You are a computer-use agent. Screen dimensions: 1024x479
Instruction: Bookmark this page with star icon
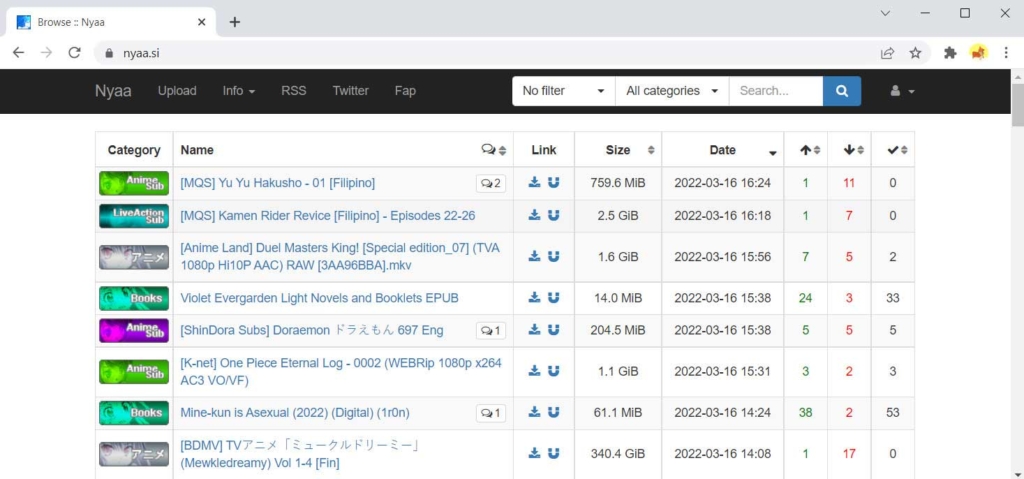(x=916, y=54)
